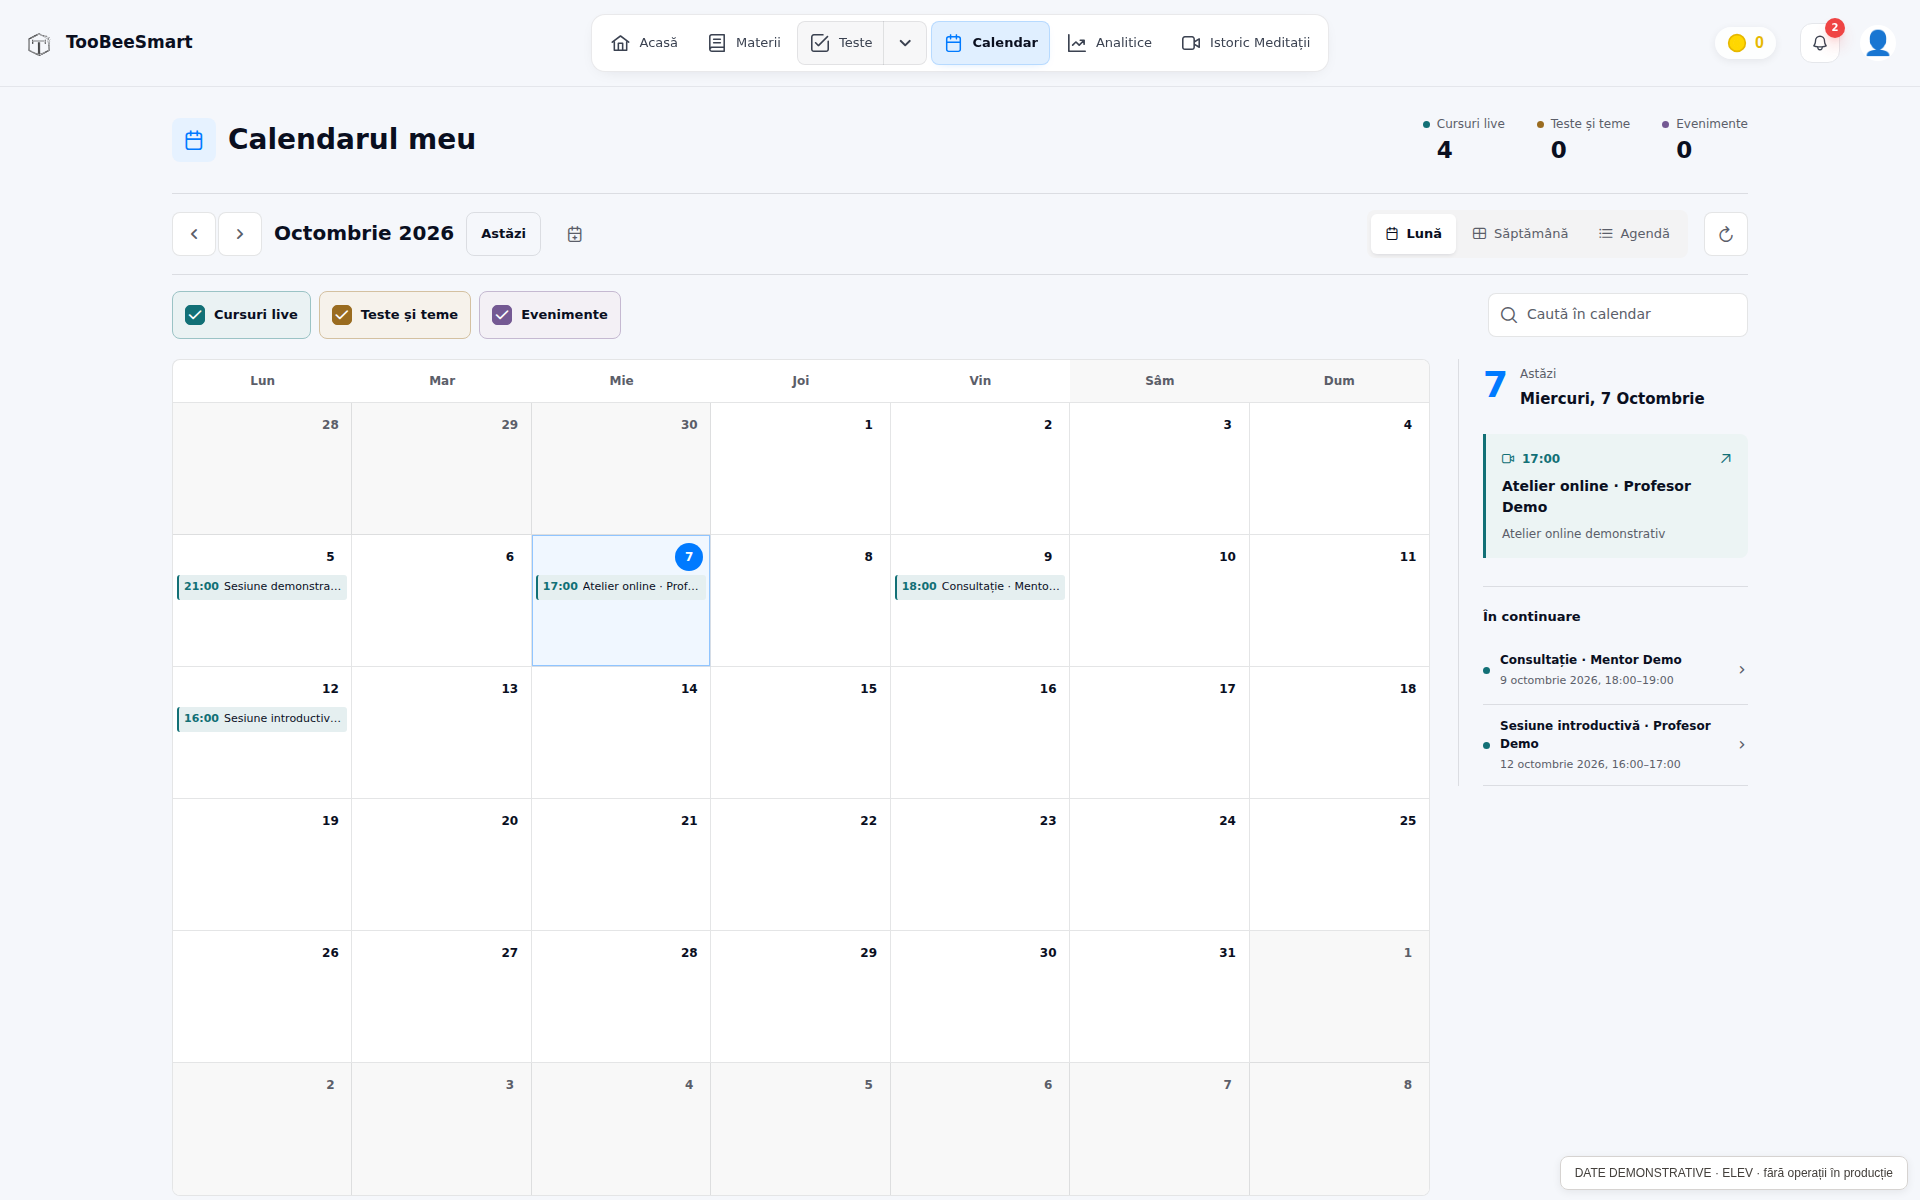Toggle Evenimente filter checkbox
1920x1200 pixels.
[x=502, y=315]
